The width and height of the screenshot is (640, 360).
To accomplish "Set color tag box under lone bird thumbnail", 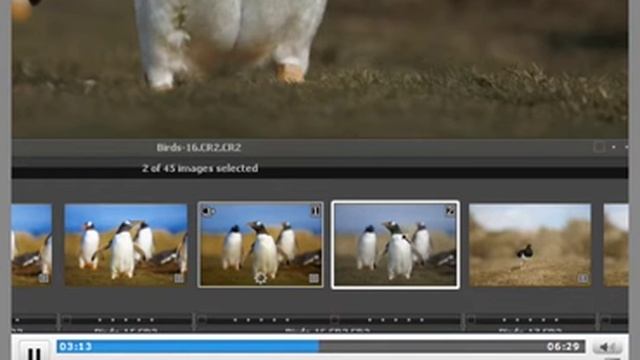I will coord(471,320).
